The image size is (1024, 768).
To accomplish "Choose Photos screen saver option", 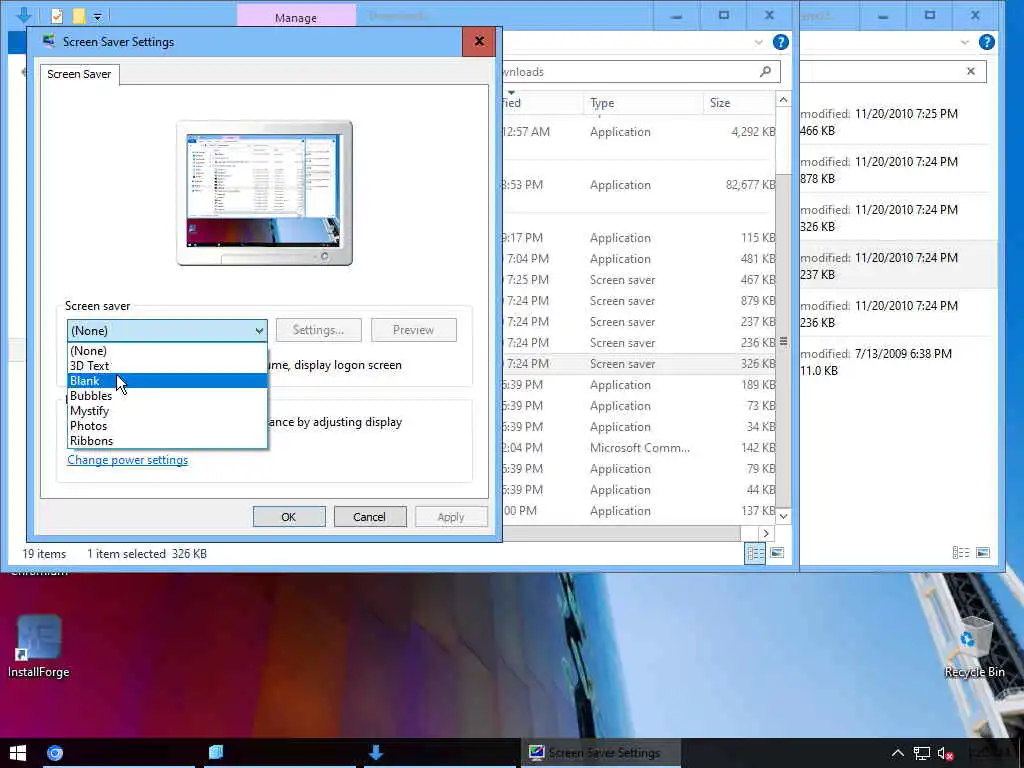I will click(x=167, y=426).
